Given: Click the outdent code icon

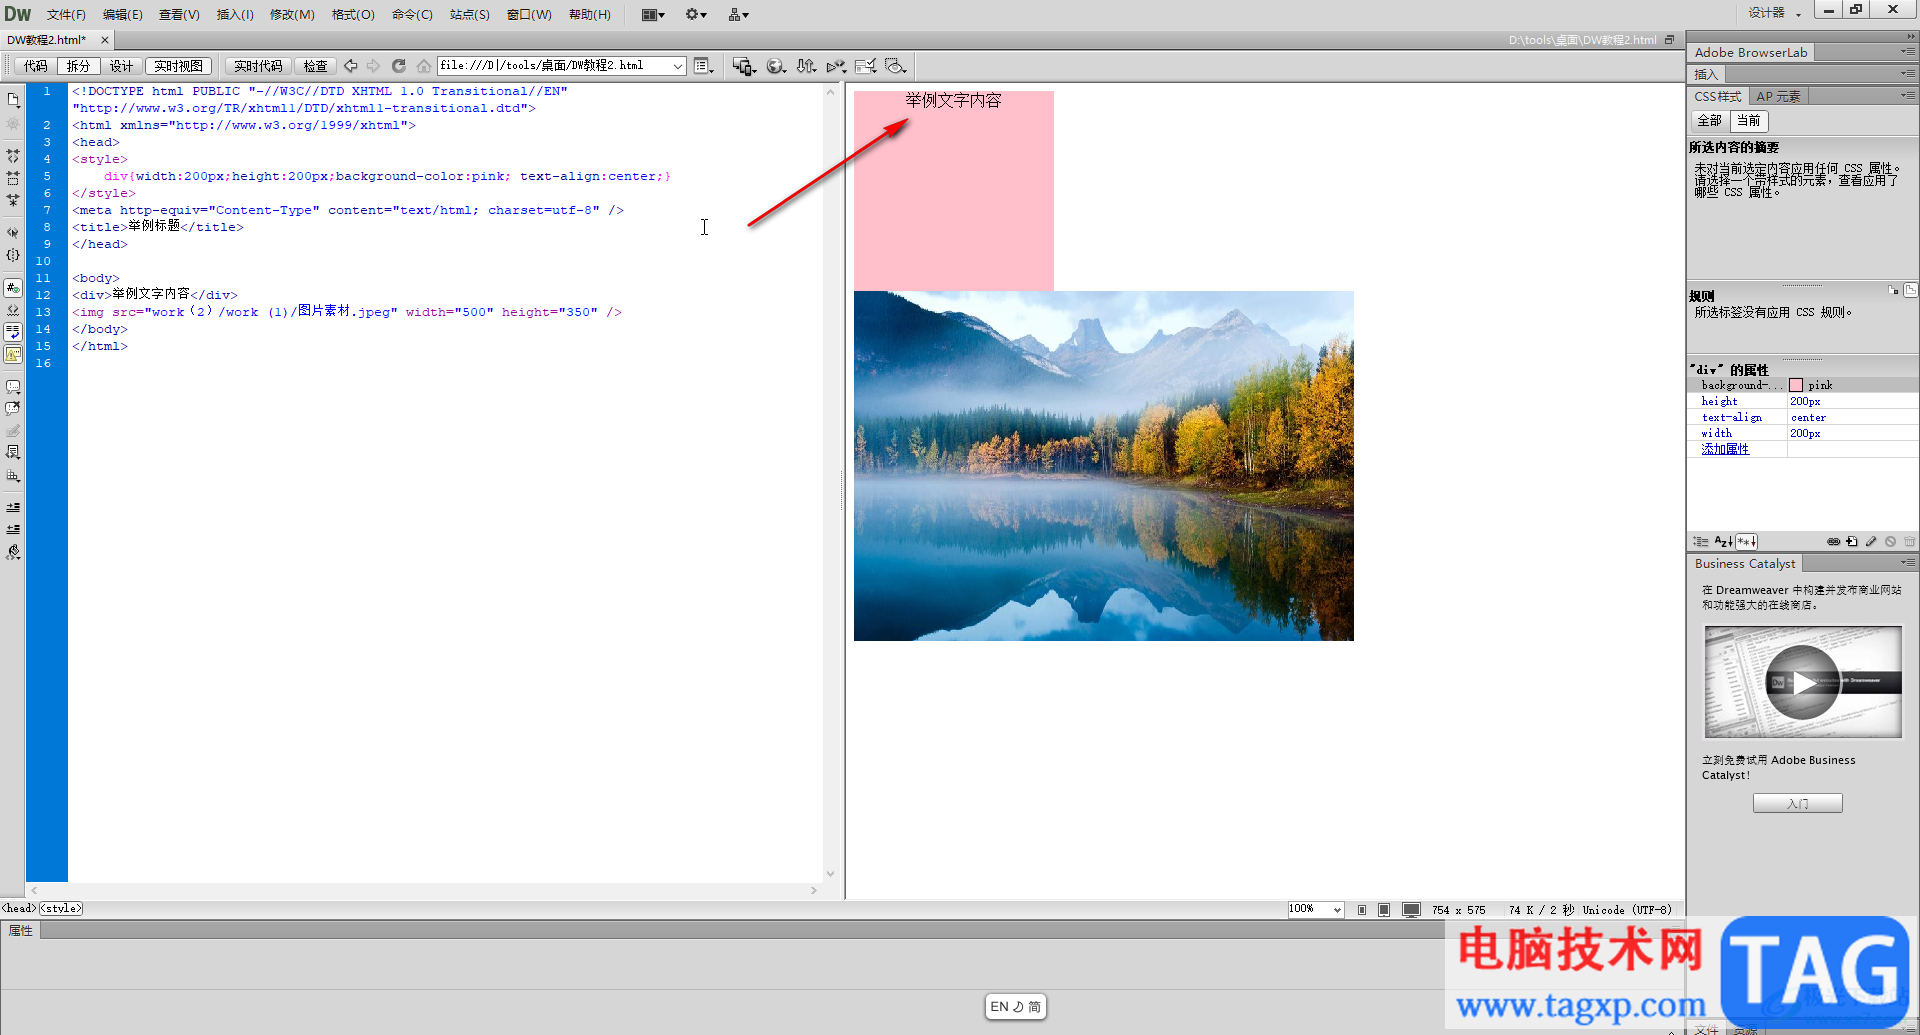Looking at the screenshot, I should 13,529.
